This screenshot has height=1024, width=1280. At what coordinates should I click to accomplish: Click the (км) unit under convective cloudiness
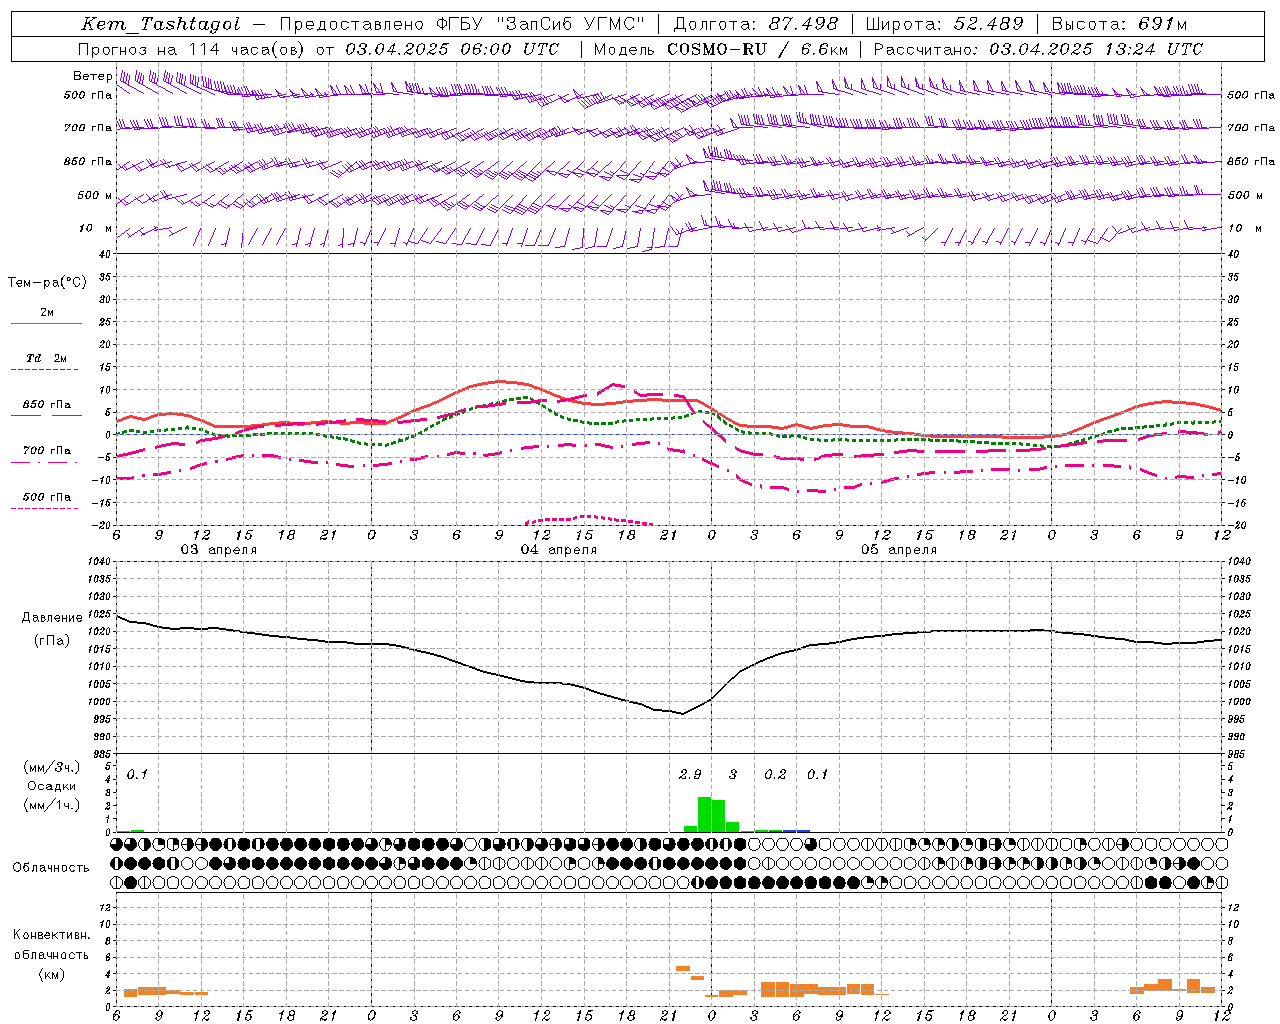(x=52, y=974)
